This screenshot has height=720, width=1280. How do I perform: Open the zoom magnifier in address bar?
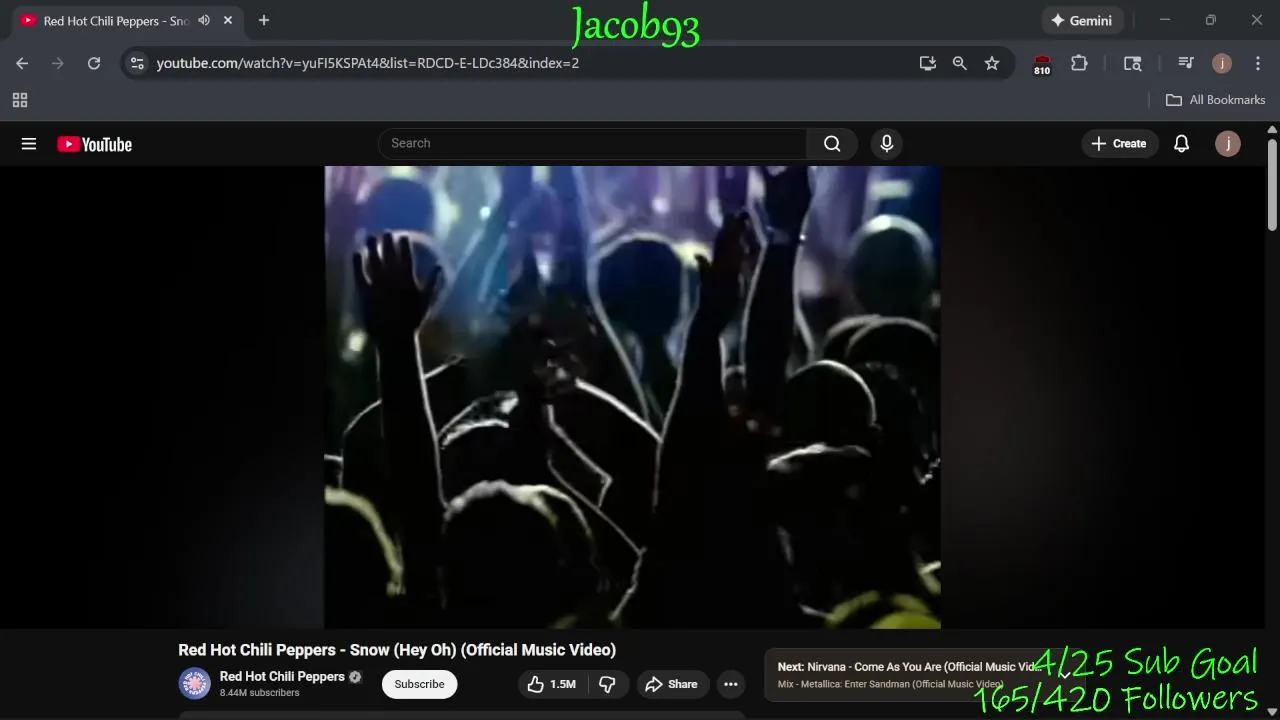[x=960, y=63]
